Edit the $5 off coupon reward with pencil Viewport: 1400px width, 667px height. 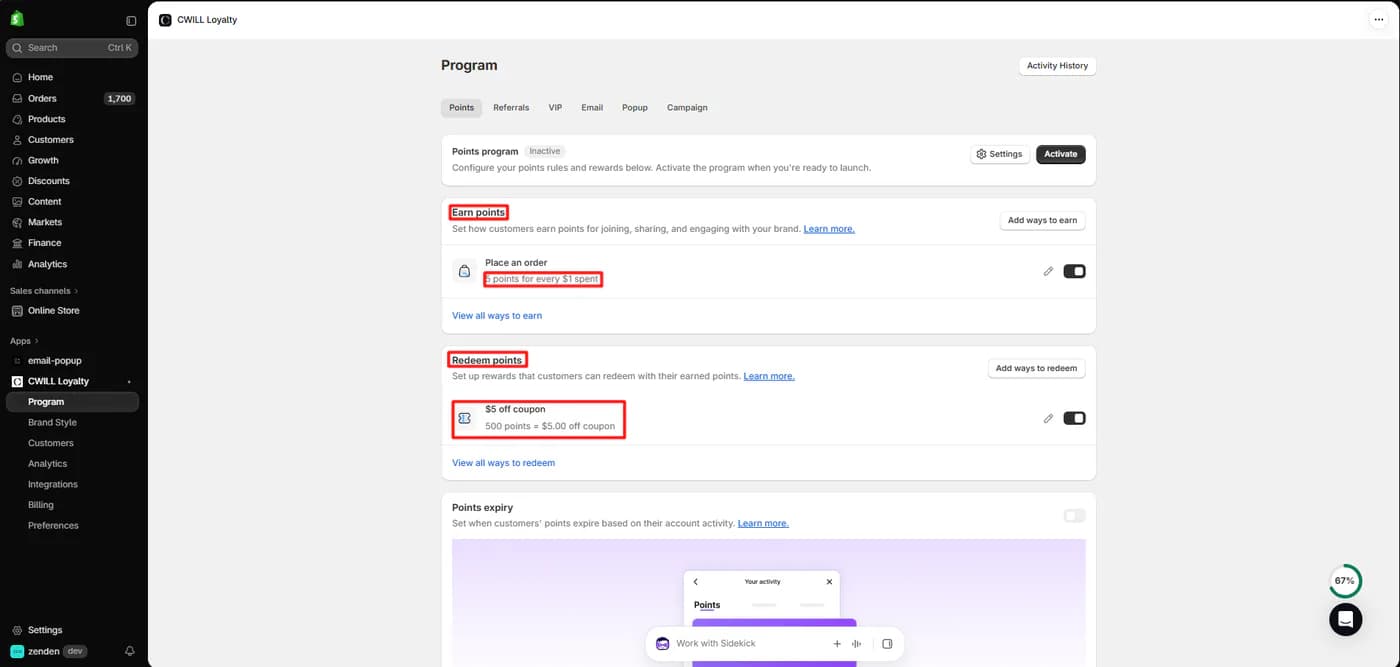(x=1048, y=418)
